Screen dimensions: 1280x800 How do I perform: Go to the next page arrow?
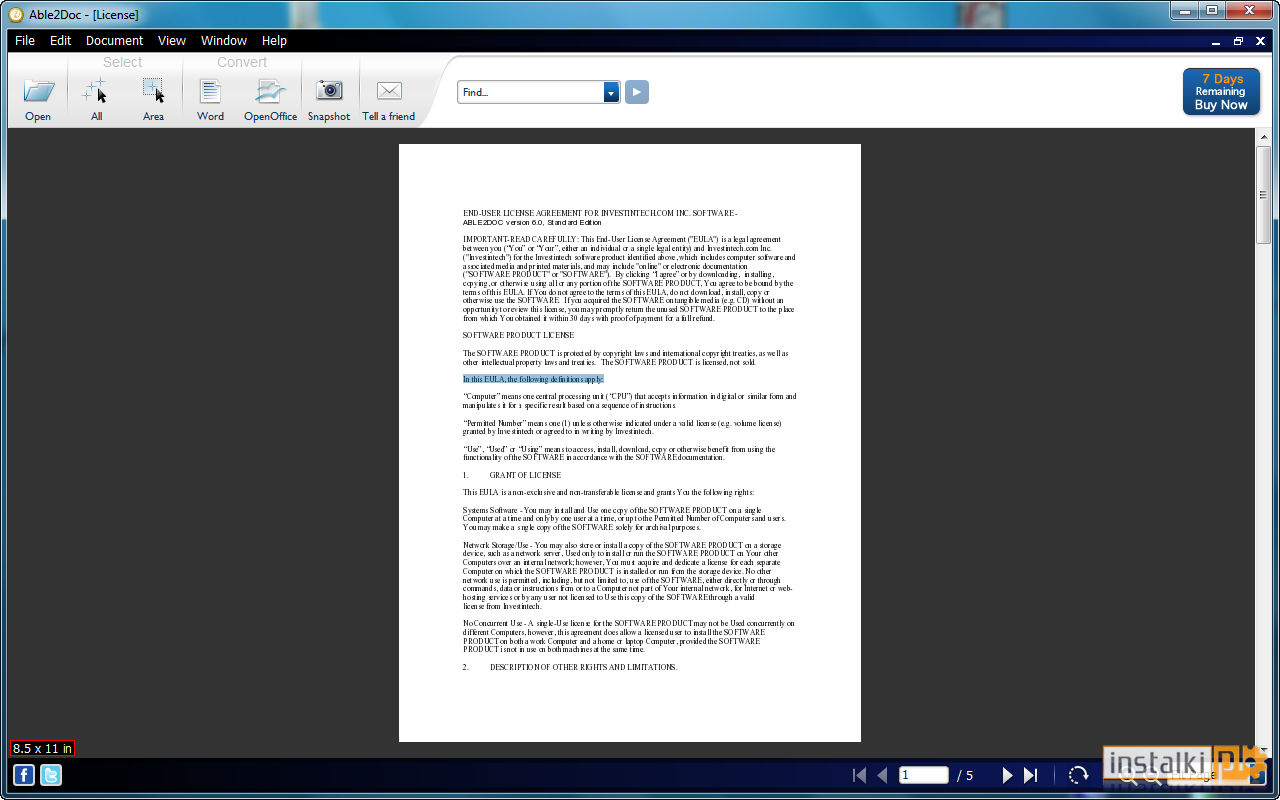click(1007, 775)
